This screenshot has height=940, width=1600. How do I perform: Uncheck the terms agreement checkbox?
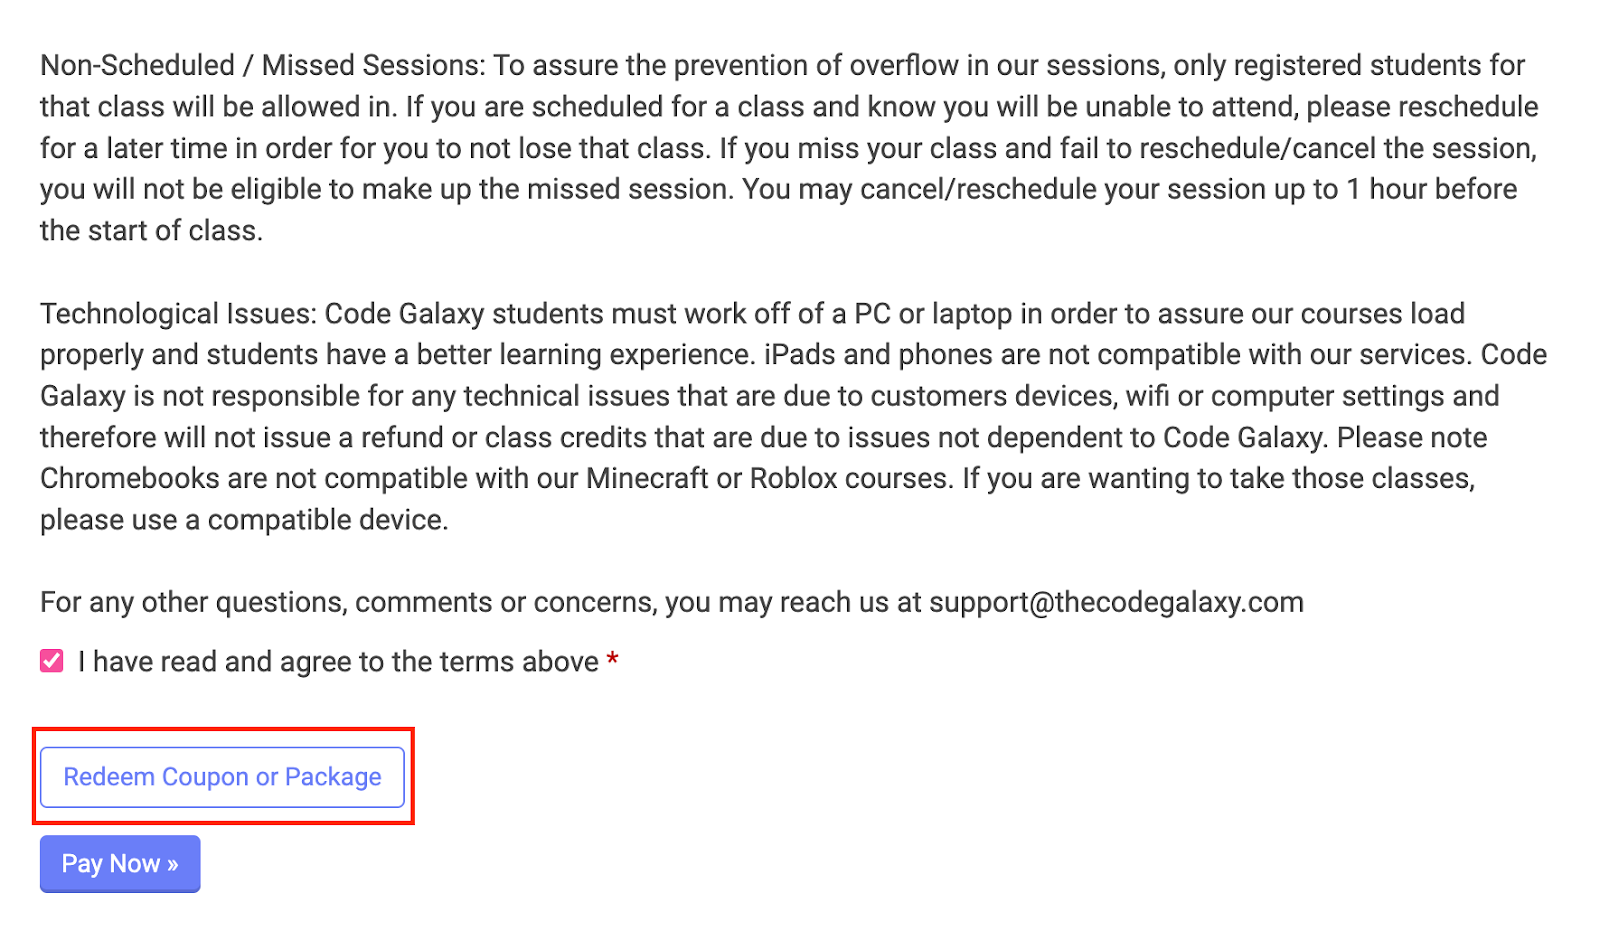52,661
